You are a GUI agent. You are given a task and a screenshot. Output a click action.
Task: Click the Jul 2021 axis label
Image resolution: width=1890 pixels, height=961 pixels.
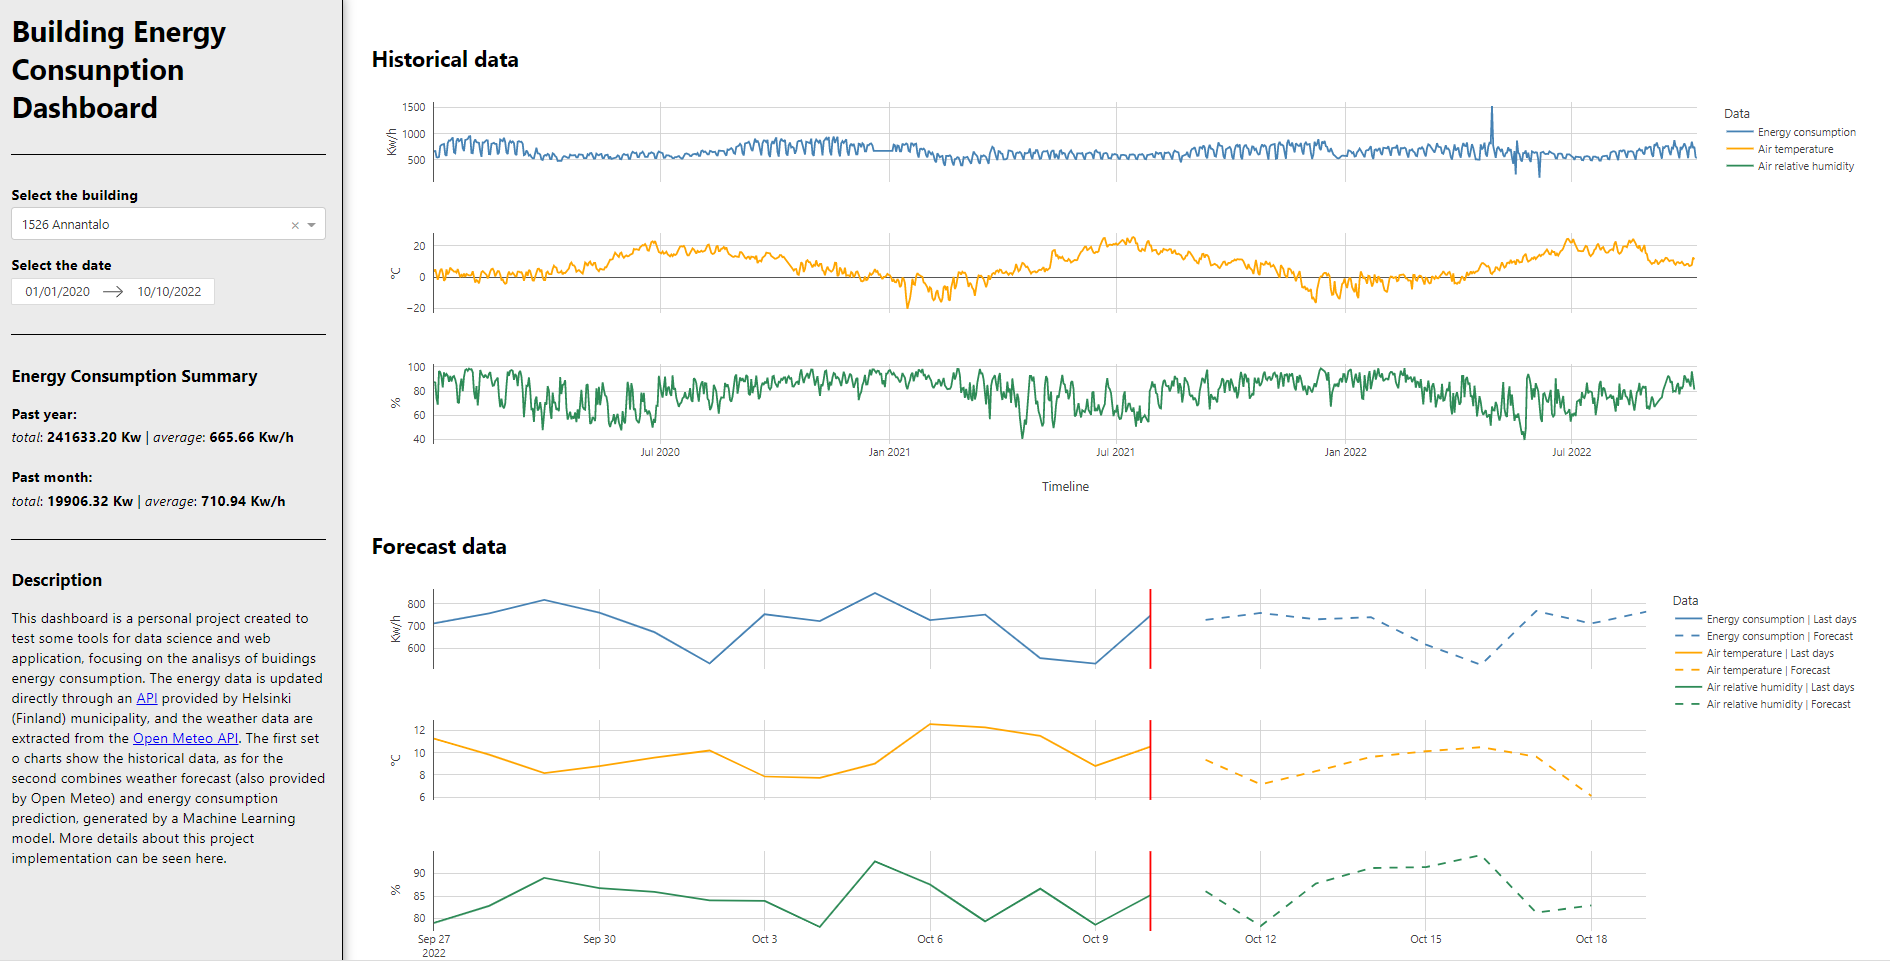click(x=1115, y=452)
